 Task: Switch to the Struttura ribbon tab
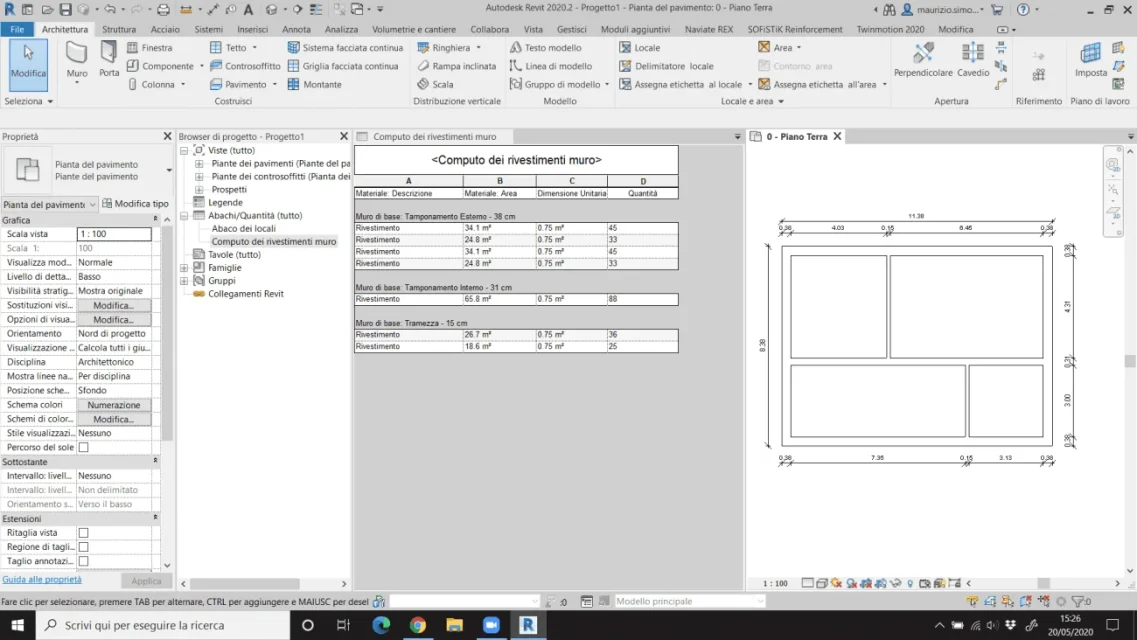(119, 30)
